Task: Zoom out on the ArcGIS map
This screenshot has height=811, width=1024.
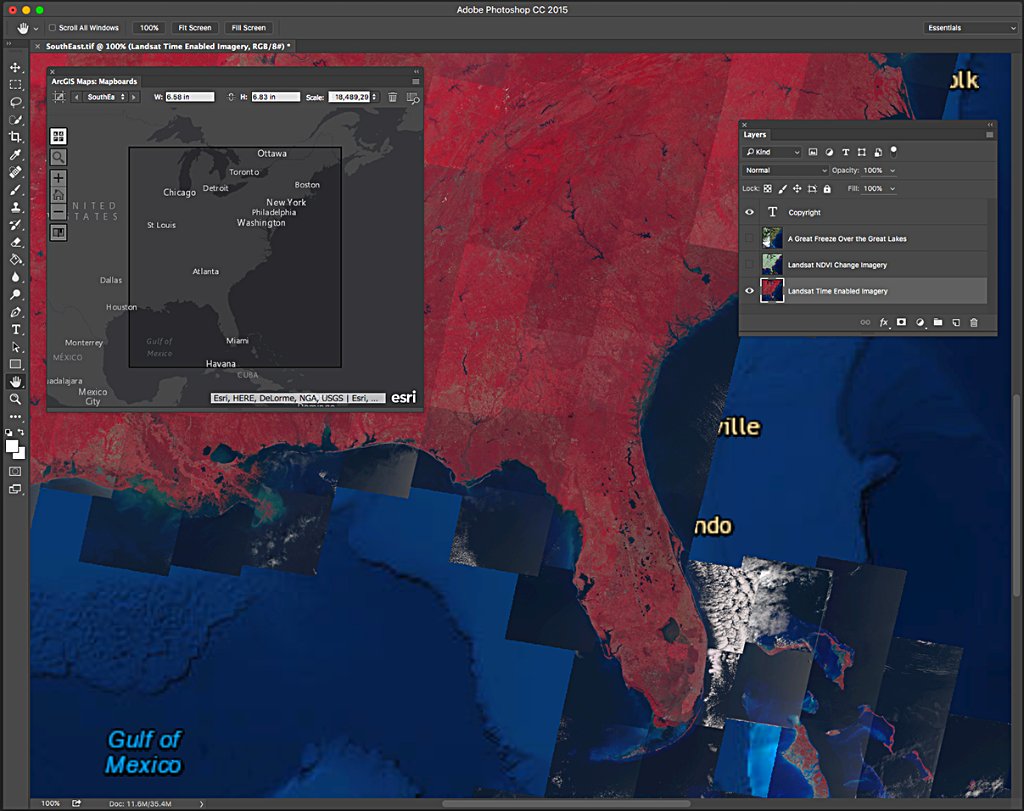Action: pos(58,212)
